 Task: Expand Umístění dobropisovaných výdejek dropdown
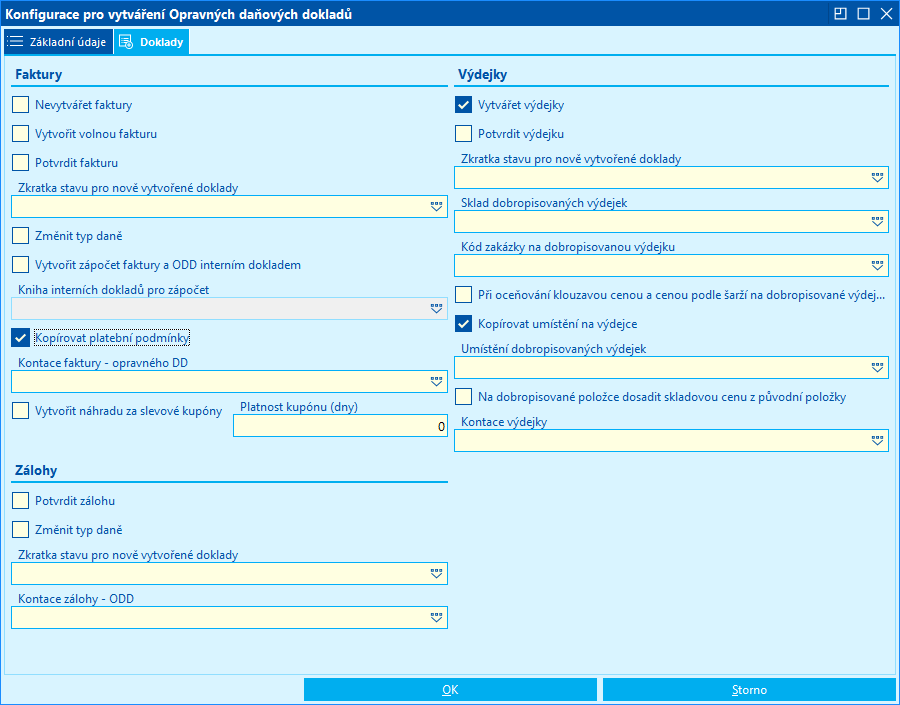pyautogui.click(x=877, y=367)
